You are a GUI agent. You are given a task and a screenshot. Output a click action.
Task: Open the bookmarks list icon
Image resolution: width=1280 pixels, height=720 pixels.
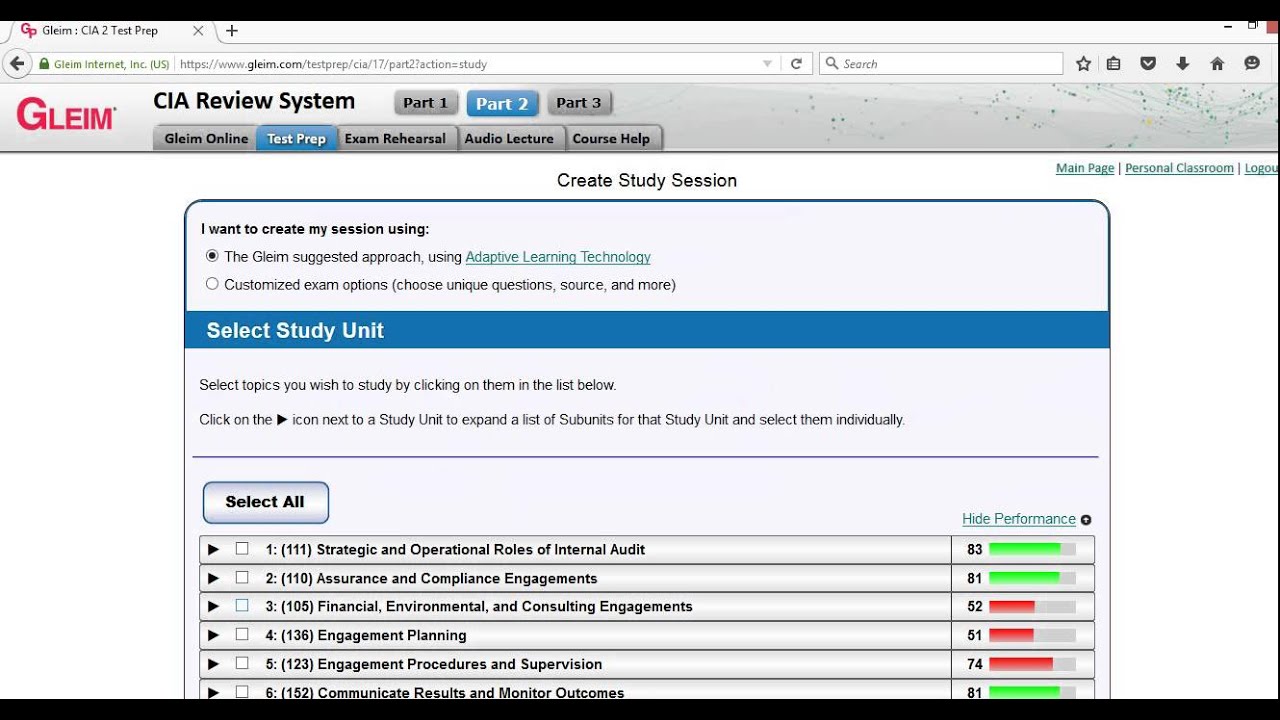(x=1114, y=64)
